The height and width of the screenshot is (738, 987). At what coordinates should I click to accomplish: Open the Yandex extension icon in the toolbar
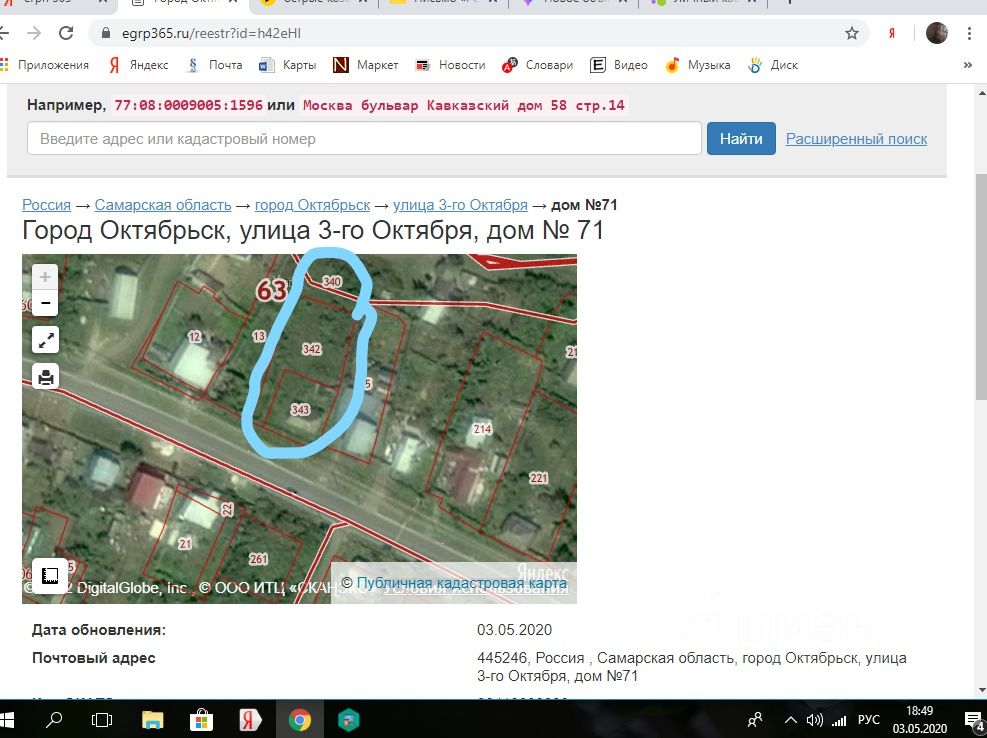pos(891,33)
